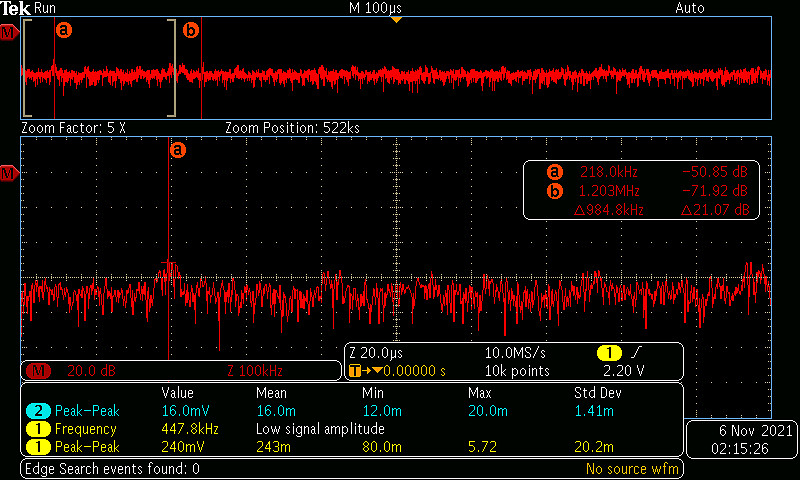The image size is (800, 480).
Task: Open the cursor a readout 218.0kHz
Action: tap(608, 172)
